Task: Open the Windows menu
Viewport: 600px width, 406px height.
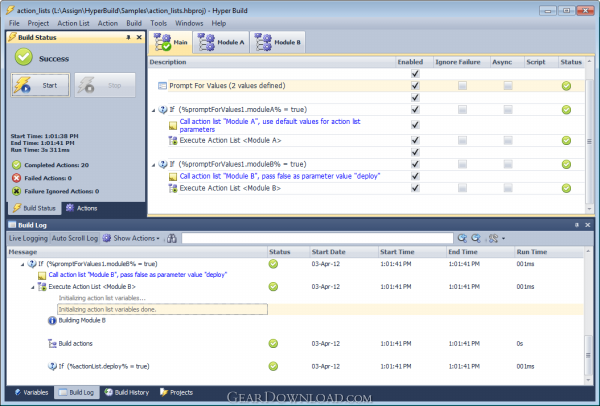Action: (189, 23)
